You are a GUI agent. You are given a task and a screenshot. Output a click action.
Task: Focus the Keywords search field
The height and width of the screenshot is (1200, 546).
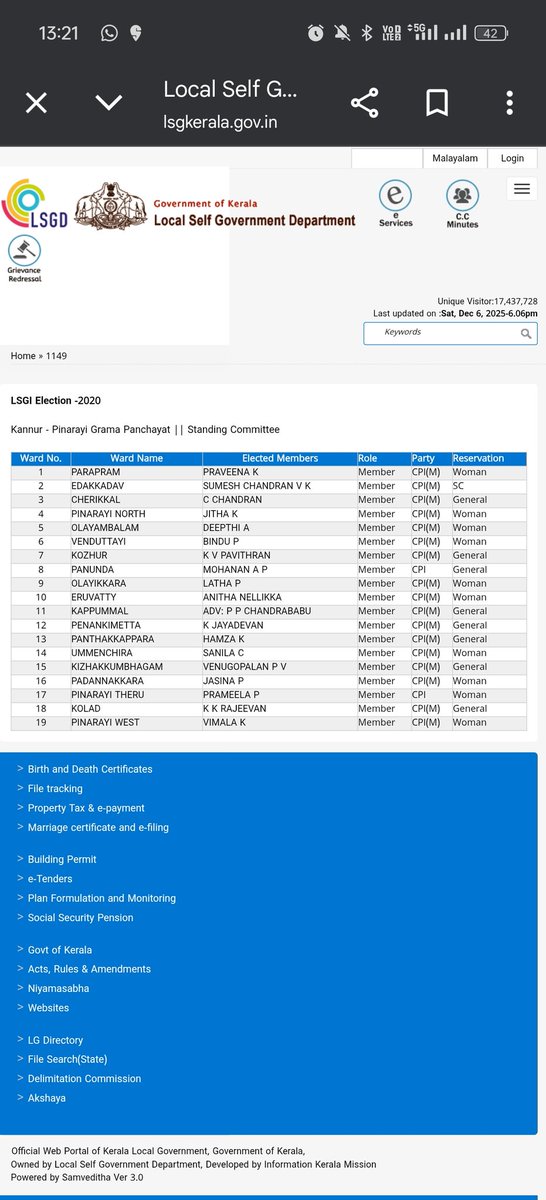(x=450, y=333)
